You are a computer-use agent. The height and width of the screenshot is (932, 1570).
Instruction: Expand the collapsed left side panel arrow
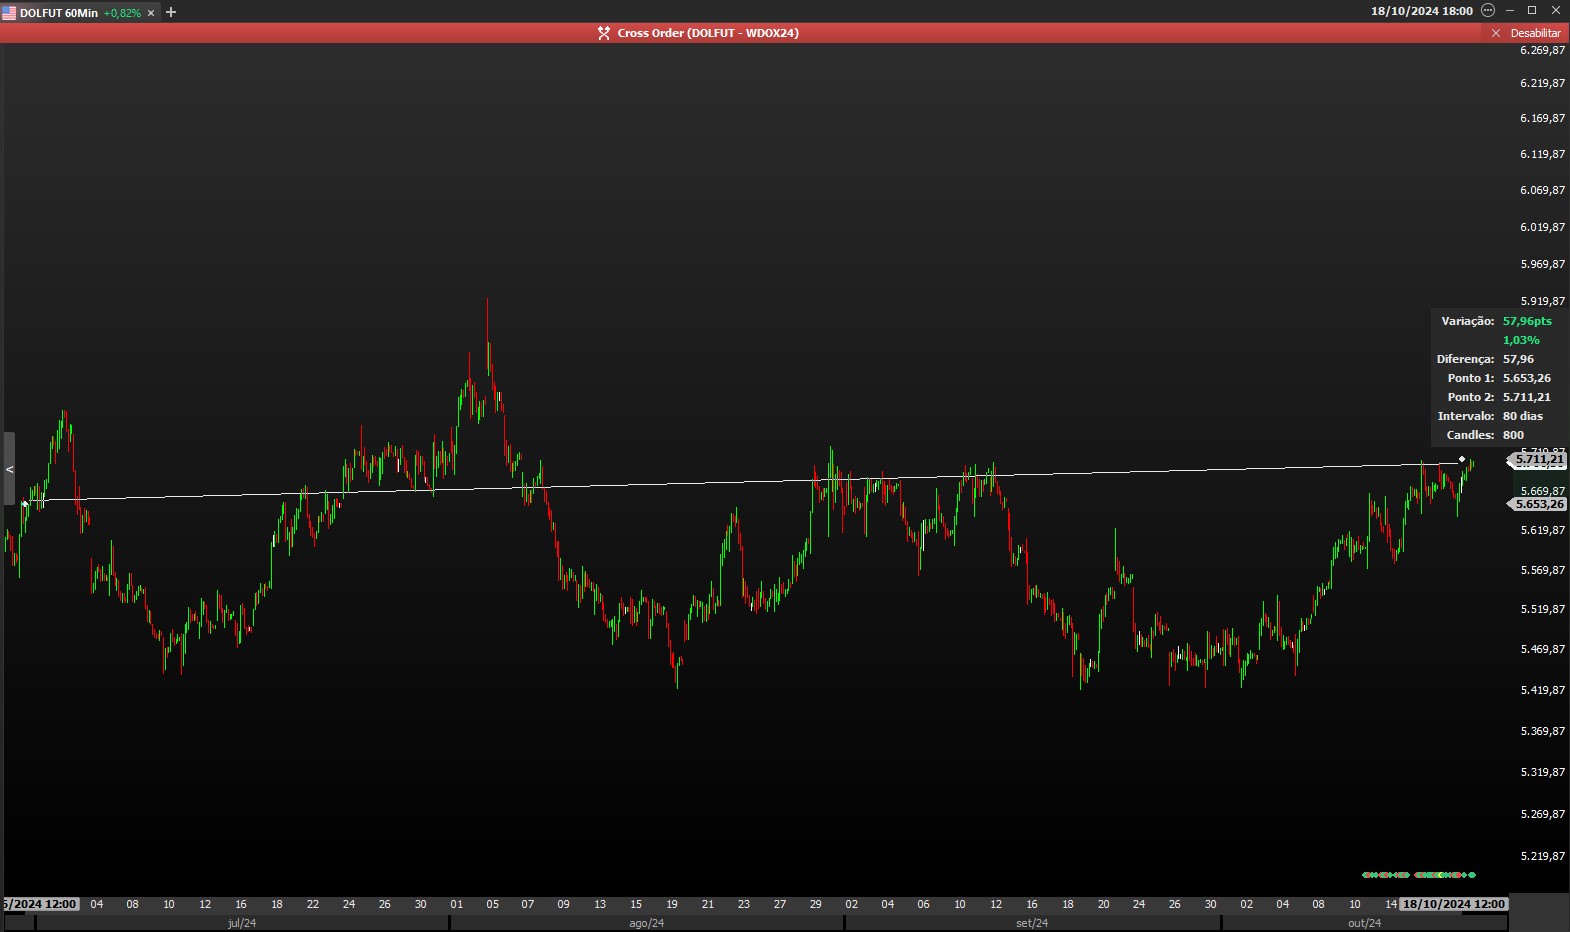pyautogui.click(x=9, y=469)
